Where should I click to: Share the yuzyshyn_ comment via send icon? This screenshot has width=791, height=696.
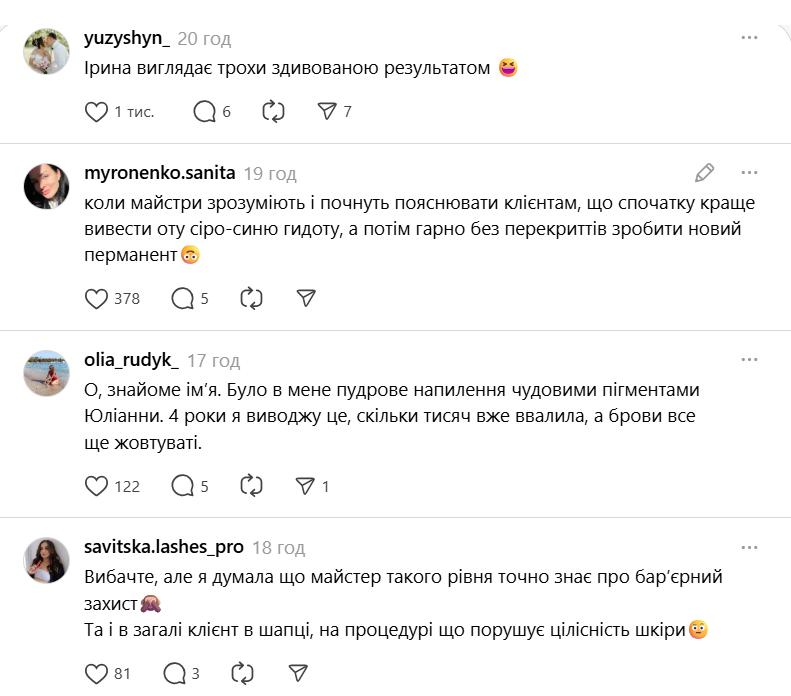click(x=327, y=112)
